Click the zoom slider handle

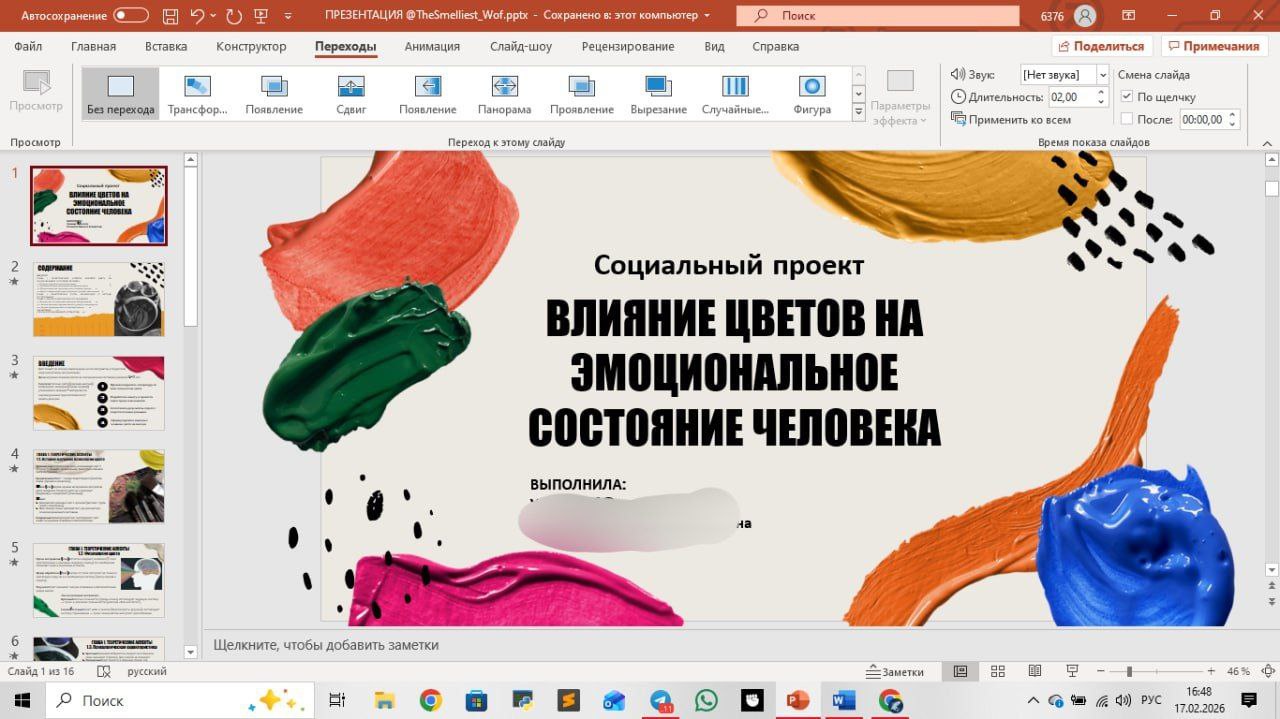click(x=1129, y=671)
